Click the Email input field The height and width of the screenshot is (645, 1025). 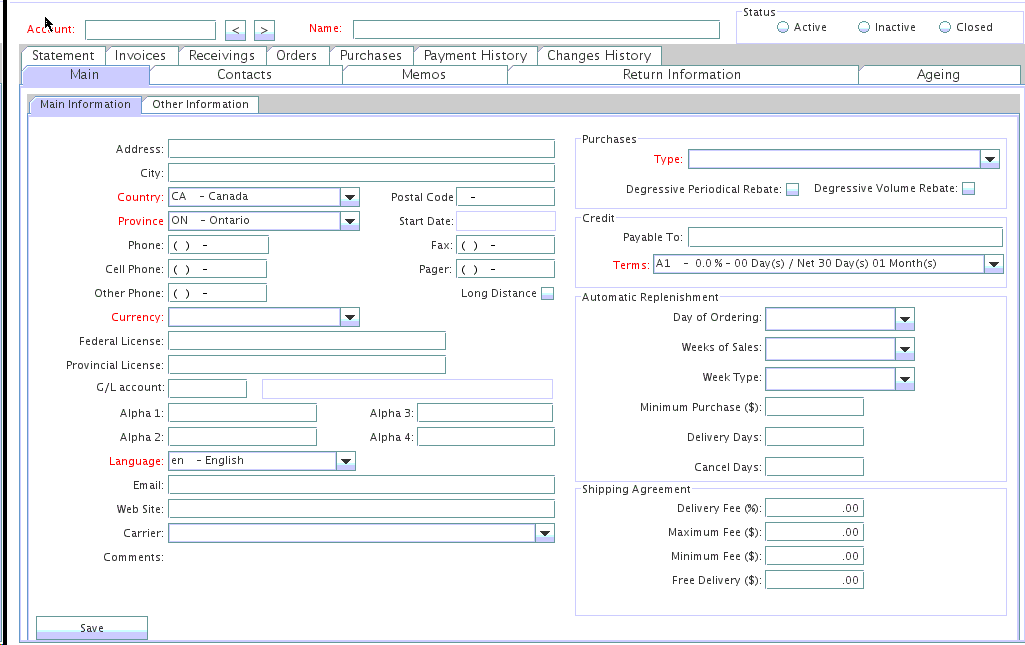[x=361, y=485]
